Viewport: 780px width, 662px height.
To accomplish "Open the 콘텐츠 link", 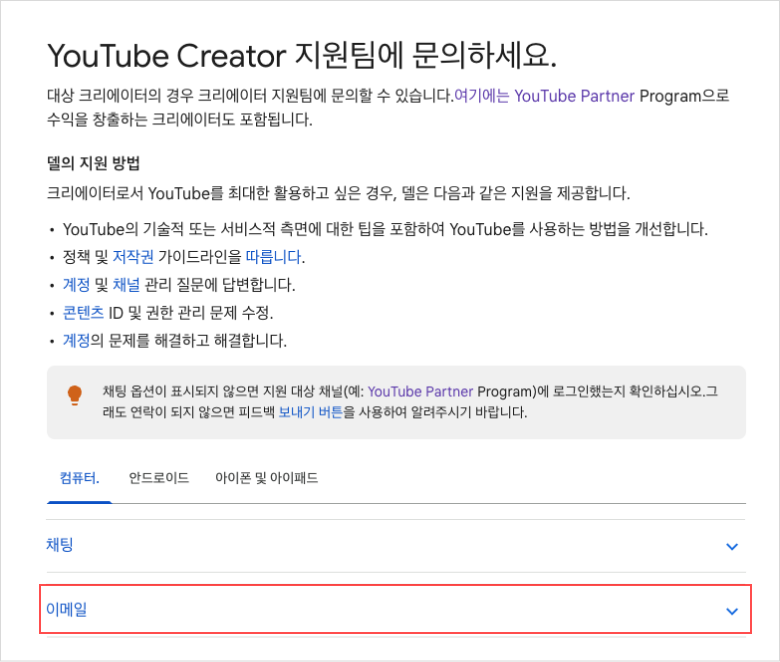I will pyautogui.click(x=83, y=313).
